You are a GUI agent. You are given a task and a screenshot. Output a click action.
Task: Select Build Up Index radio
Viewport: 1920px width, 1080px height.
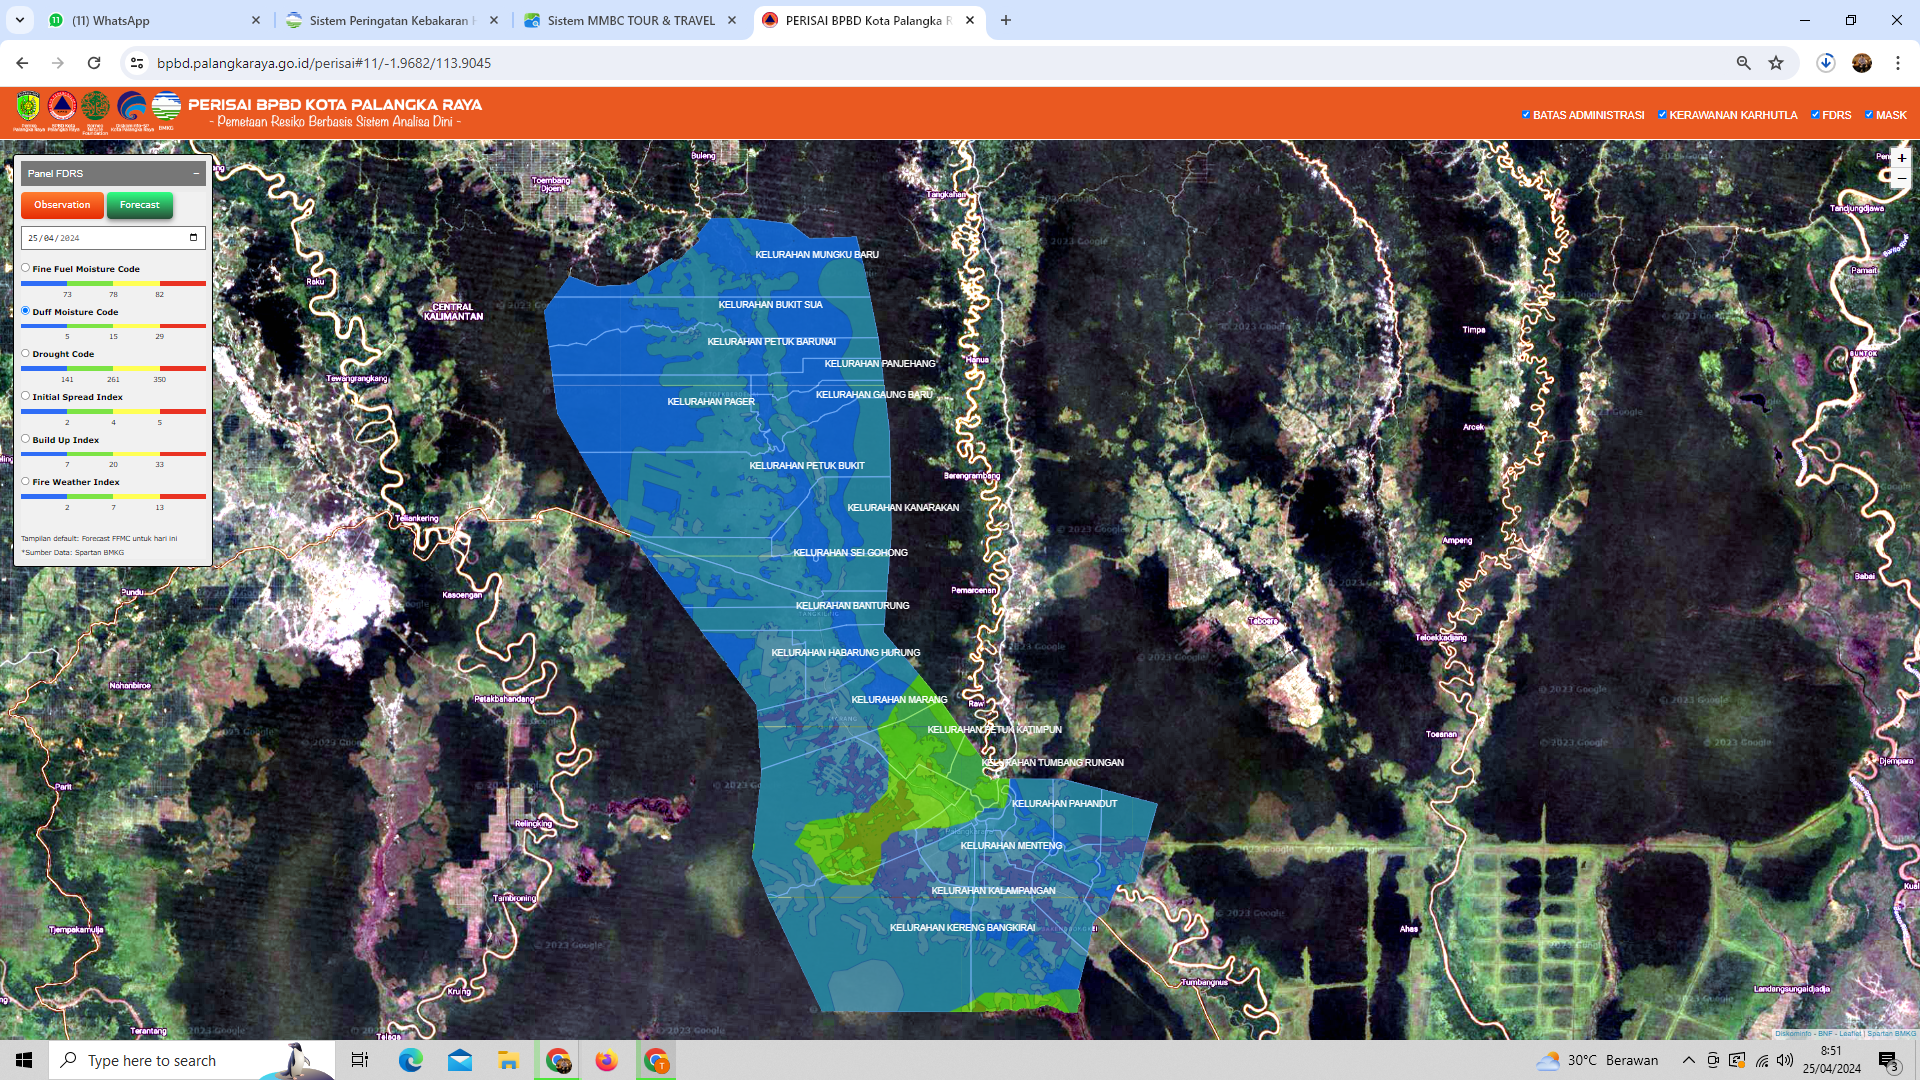tap(26, 439)
